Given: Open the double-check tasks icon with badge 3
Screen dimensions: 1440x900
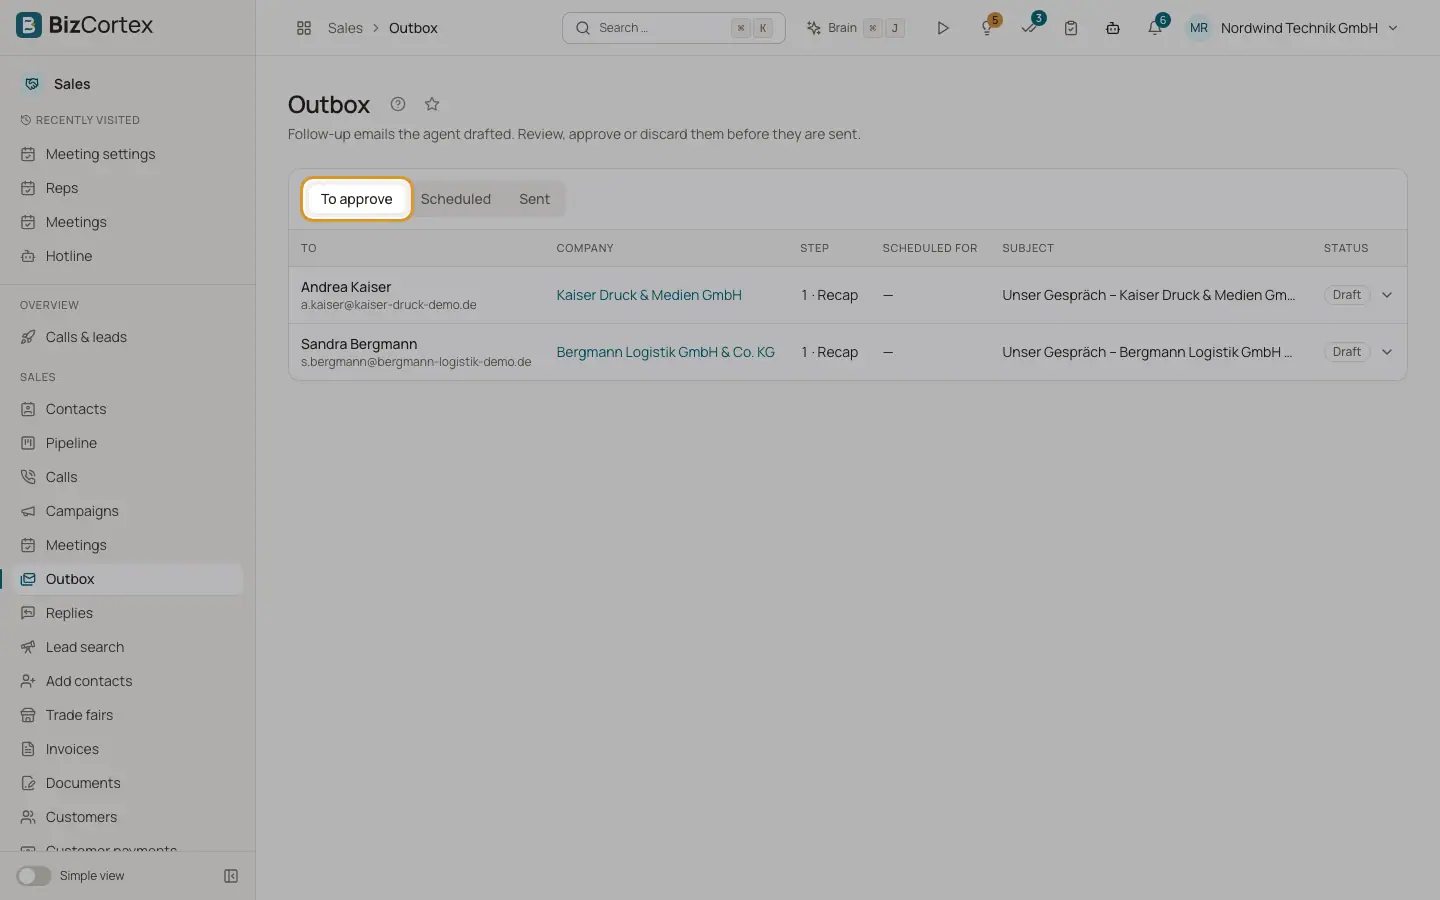Looking at the screenshot, I should [1030, 28].
